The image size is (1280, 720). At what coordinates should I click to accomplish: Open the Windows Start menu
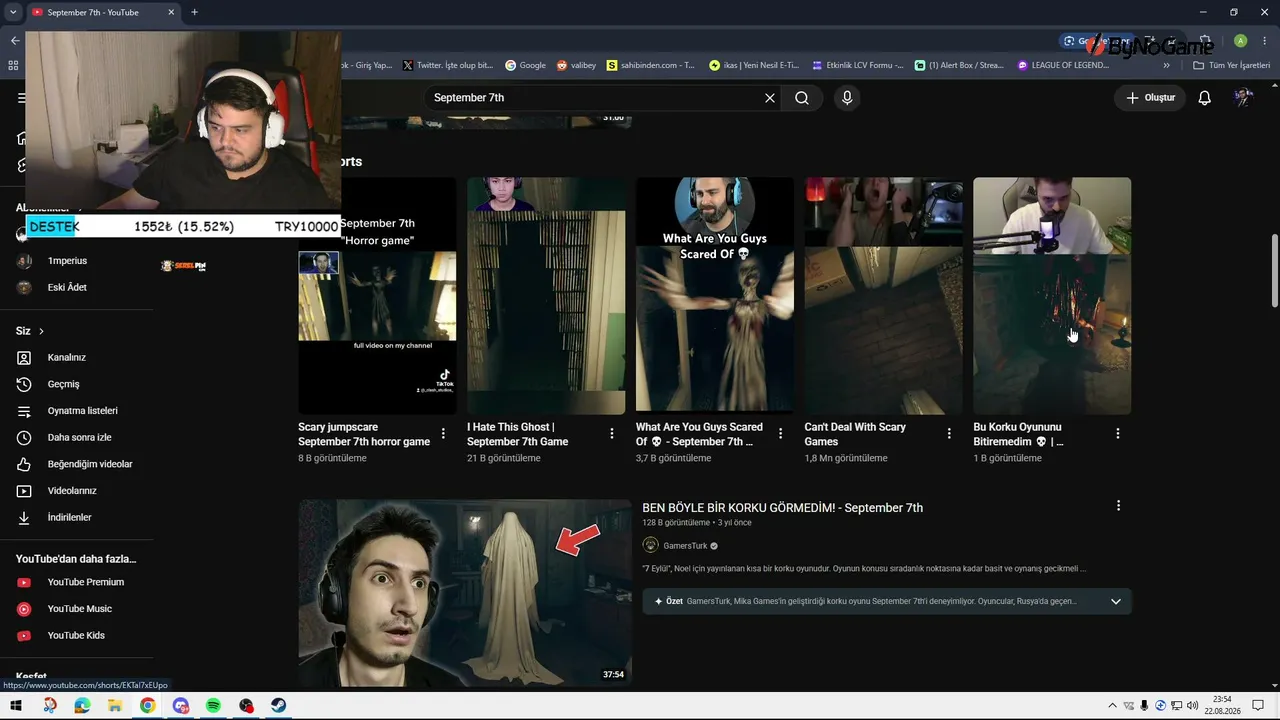[x=16, y=706]
